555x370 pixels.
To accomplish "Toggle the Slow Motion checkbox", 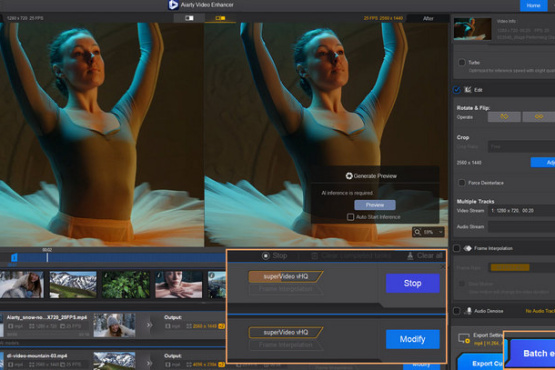I will click(462, 284).
